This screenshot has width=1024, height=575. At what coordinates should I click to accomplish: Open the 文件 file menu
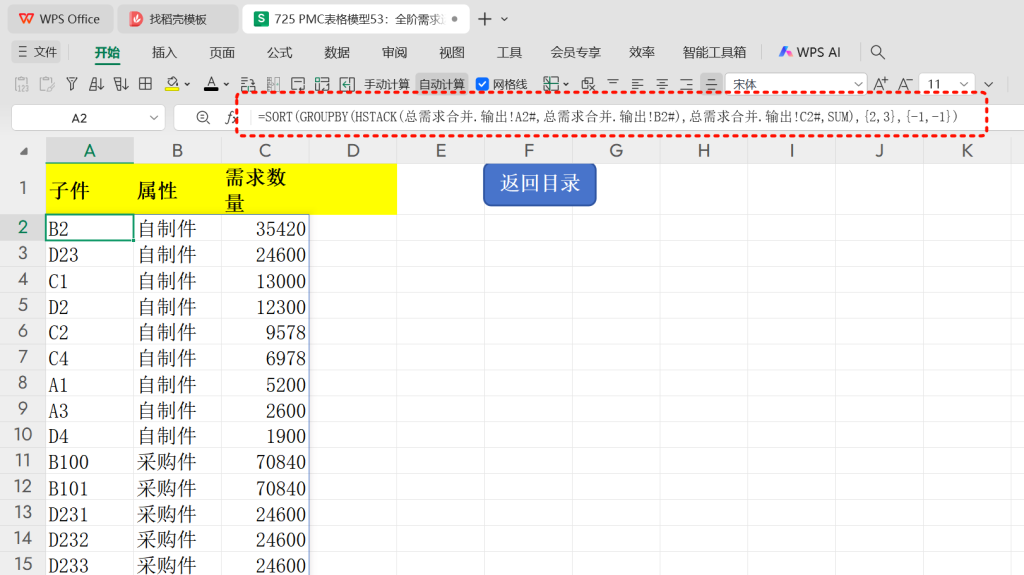point(37,52)
